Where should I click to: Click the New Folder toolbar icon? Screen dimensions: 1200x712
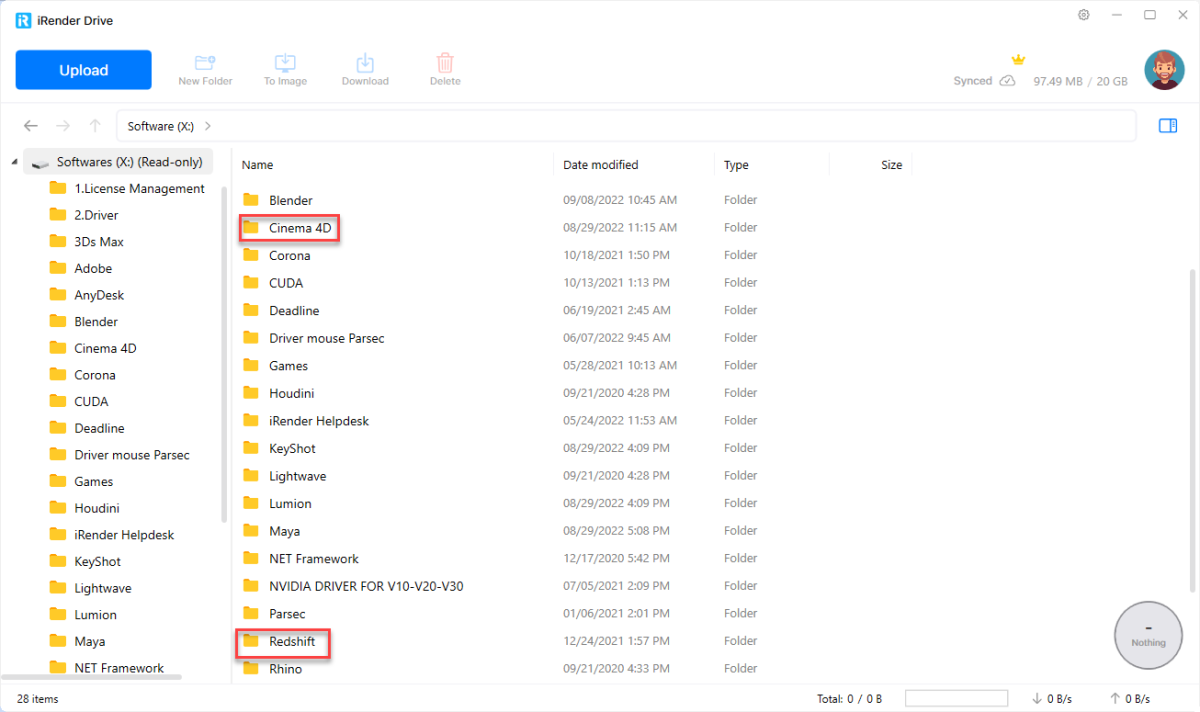pos(205,64)
